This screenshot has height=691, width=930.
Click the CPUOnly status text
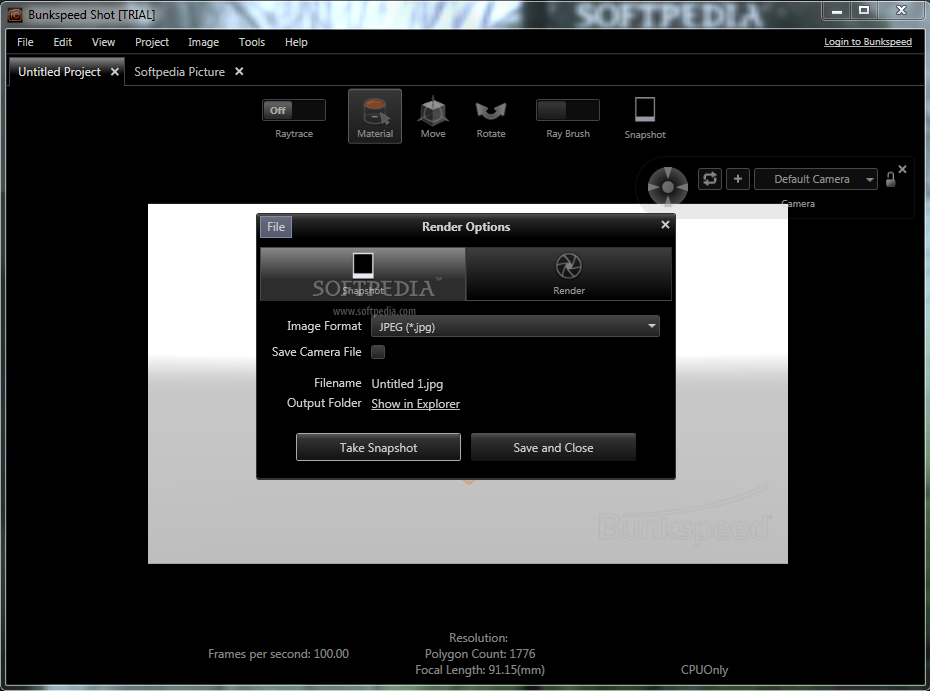(x=704, y=670)
